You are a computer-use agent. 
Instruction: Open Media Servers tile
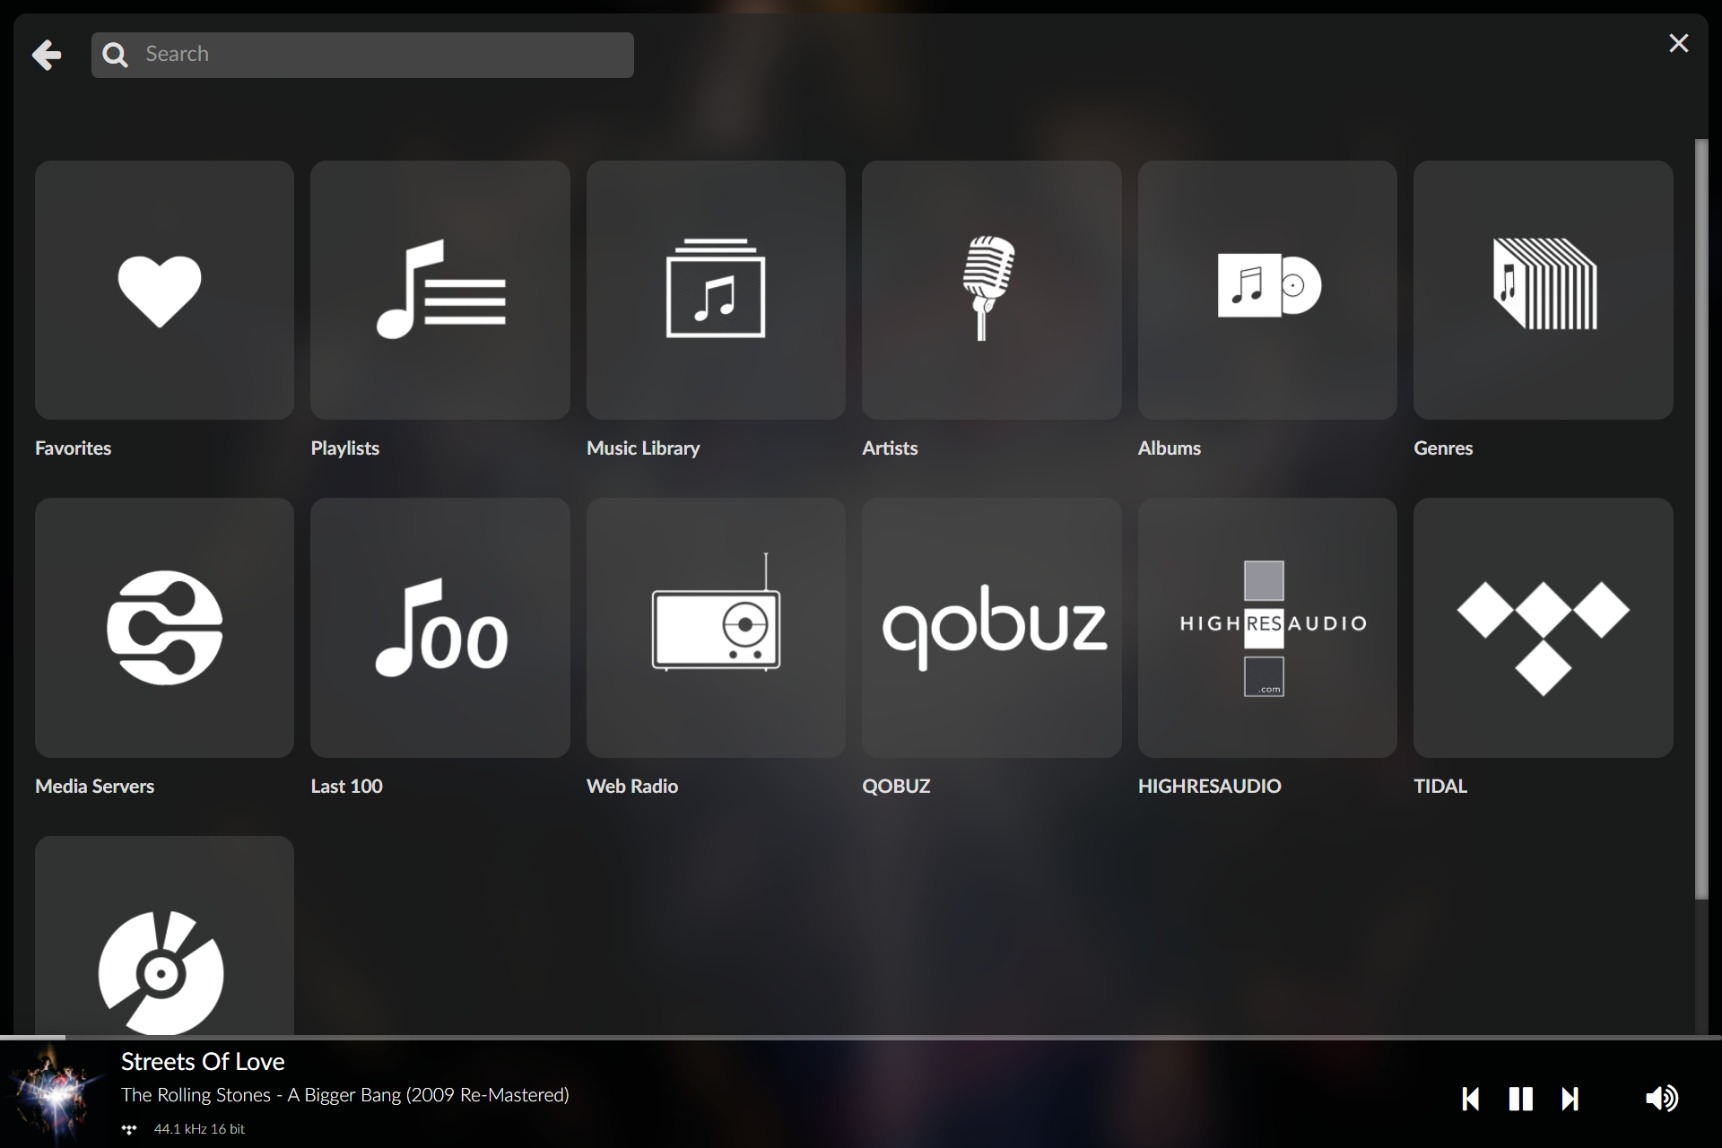[164, 627]
